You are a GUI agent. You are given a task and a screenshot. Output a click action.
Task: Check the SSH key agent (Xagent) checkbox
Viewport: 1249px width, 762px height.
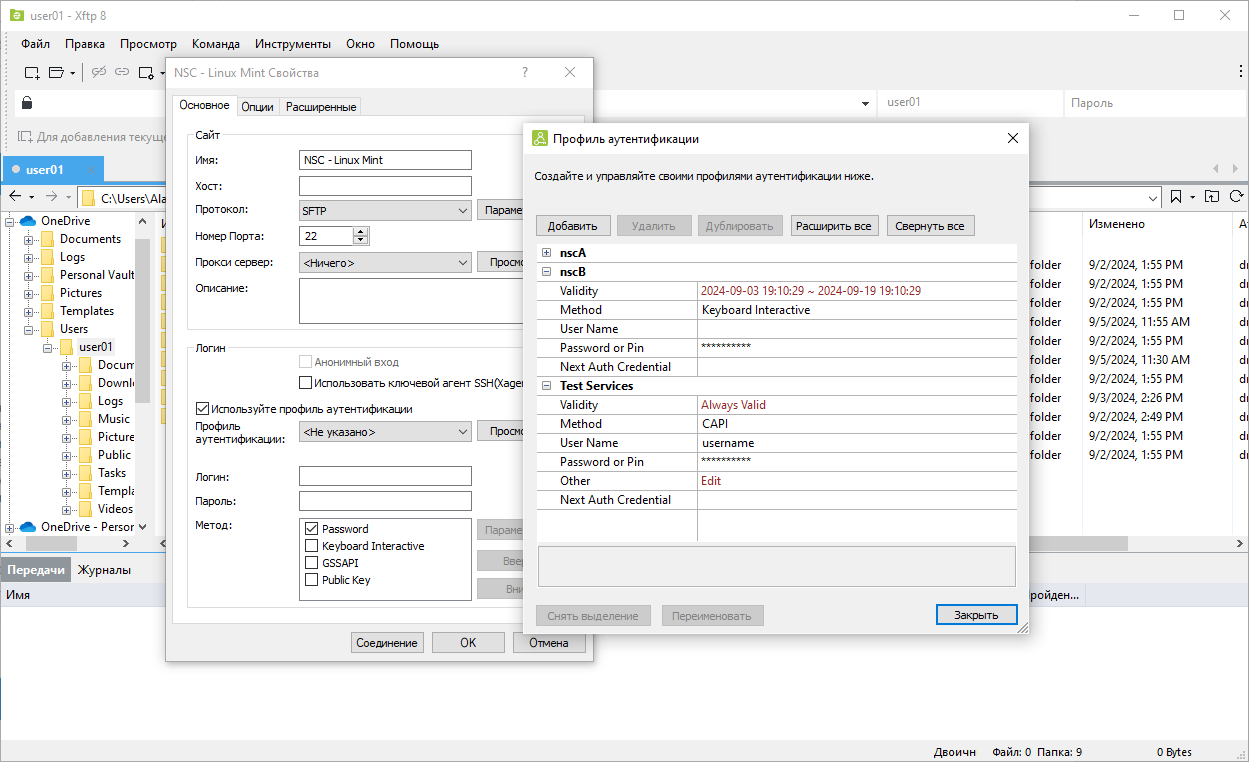pyautogui.click(x=306, y=382)
